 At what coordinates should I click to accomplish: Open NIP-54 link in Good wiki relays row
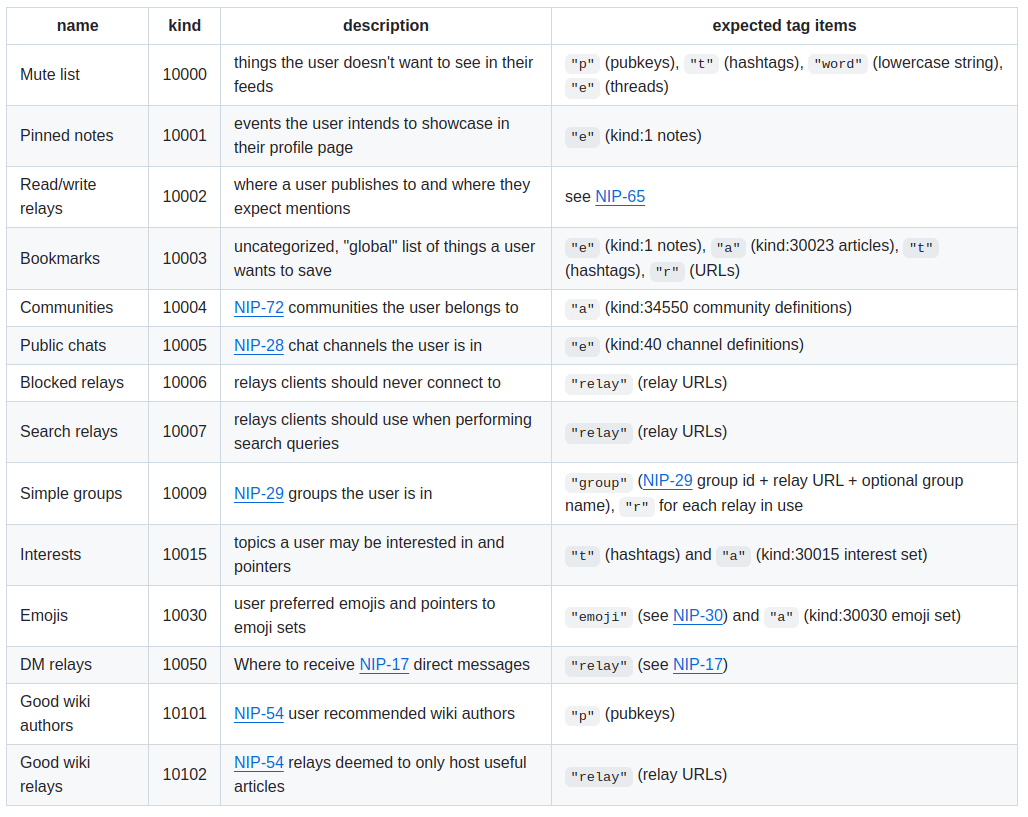tap(259, 762)
